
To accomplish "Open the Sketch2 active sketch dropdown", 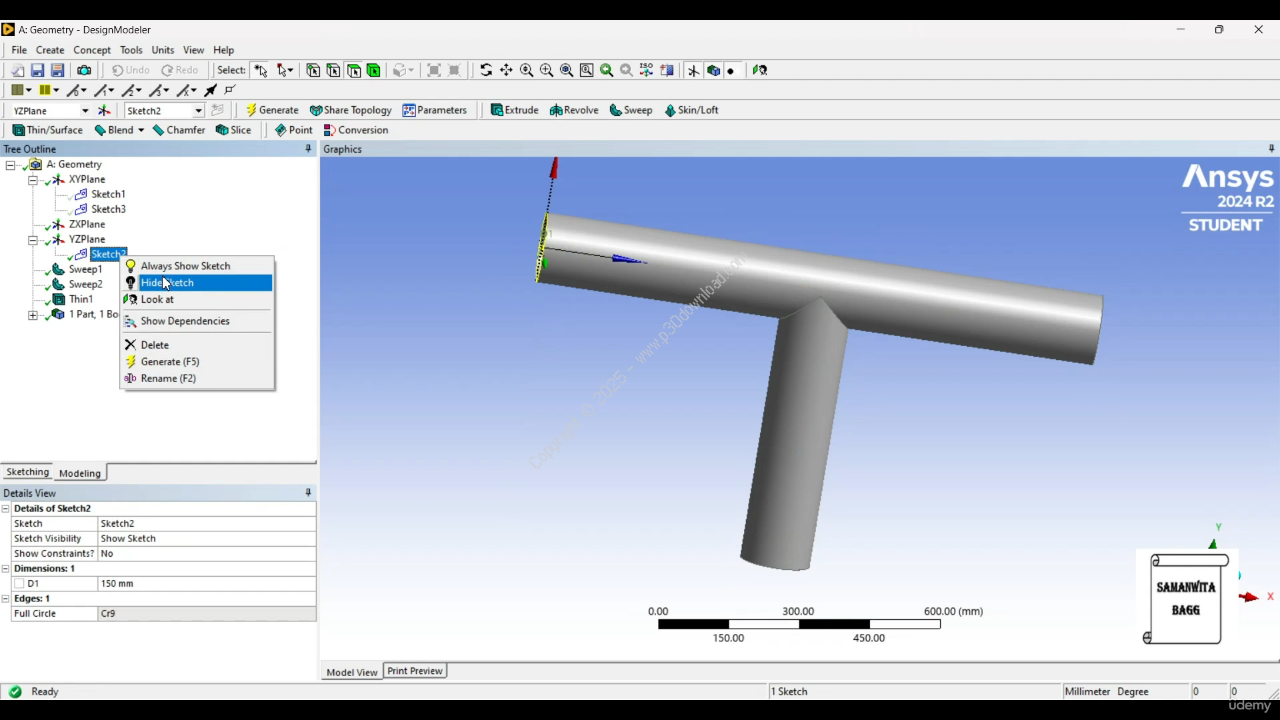I will coord(198,110).
